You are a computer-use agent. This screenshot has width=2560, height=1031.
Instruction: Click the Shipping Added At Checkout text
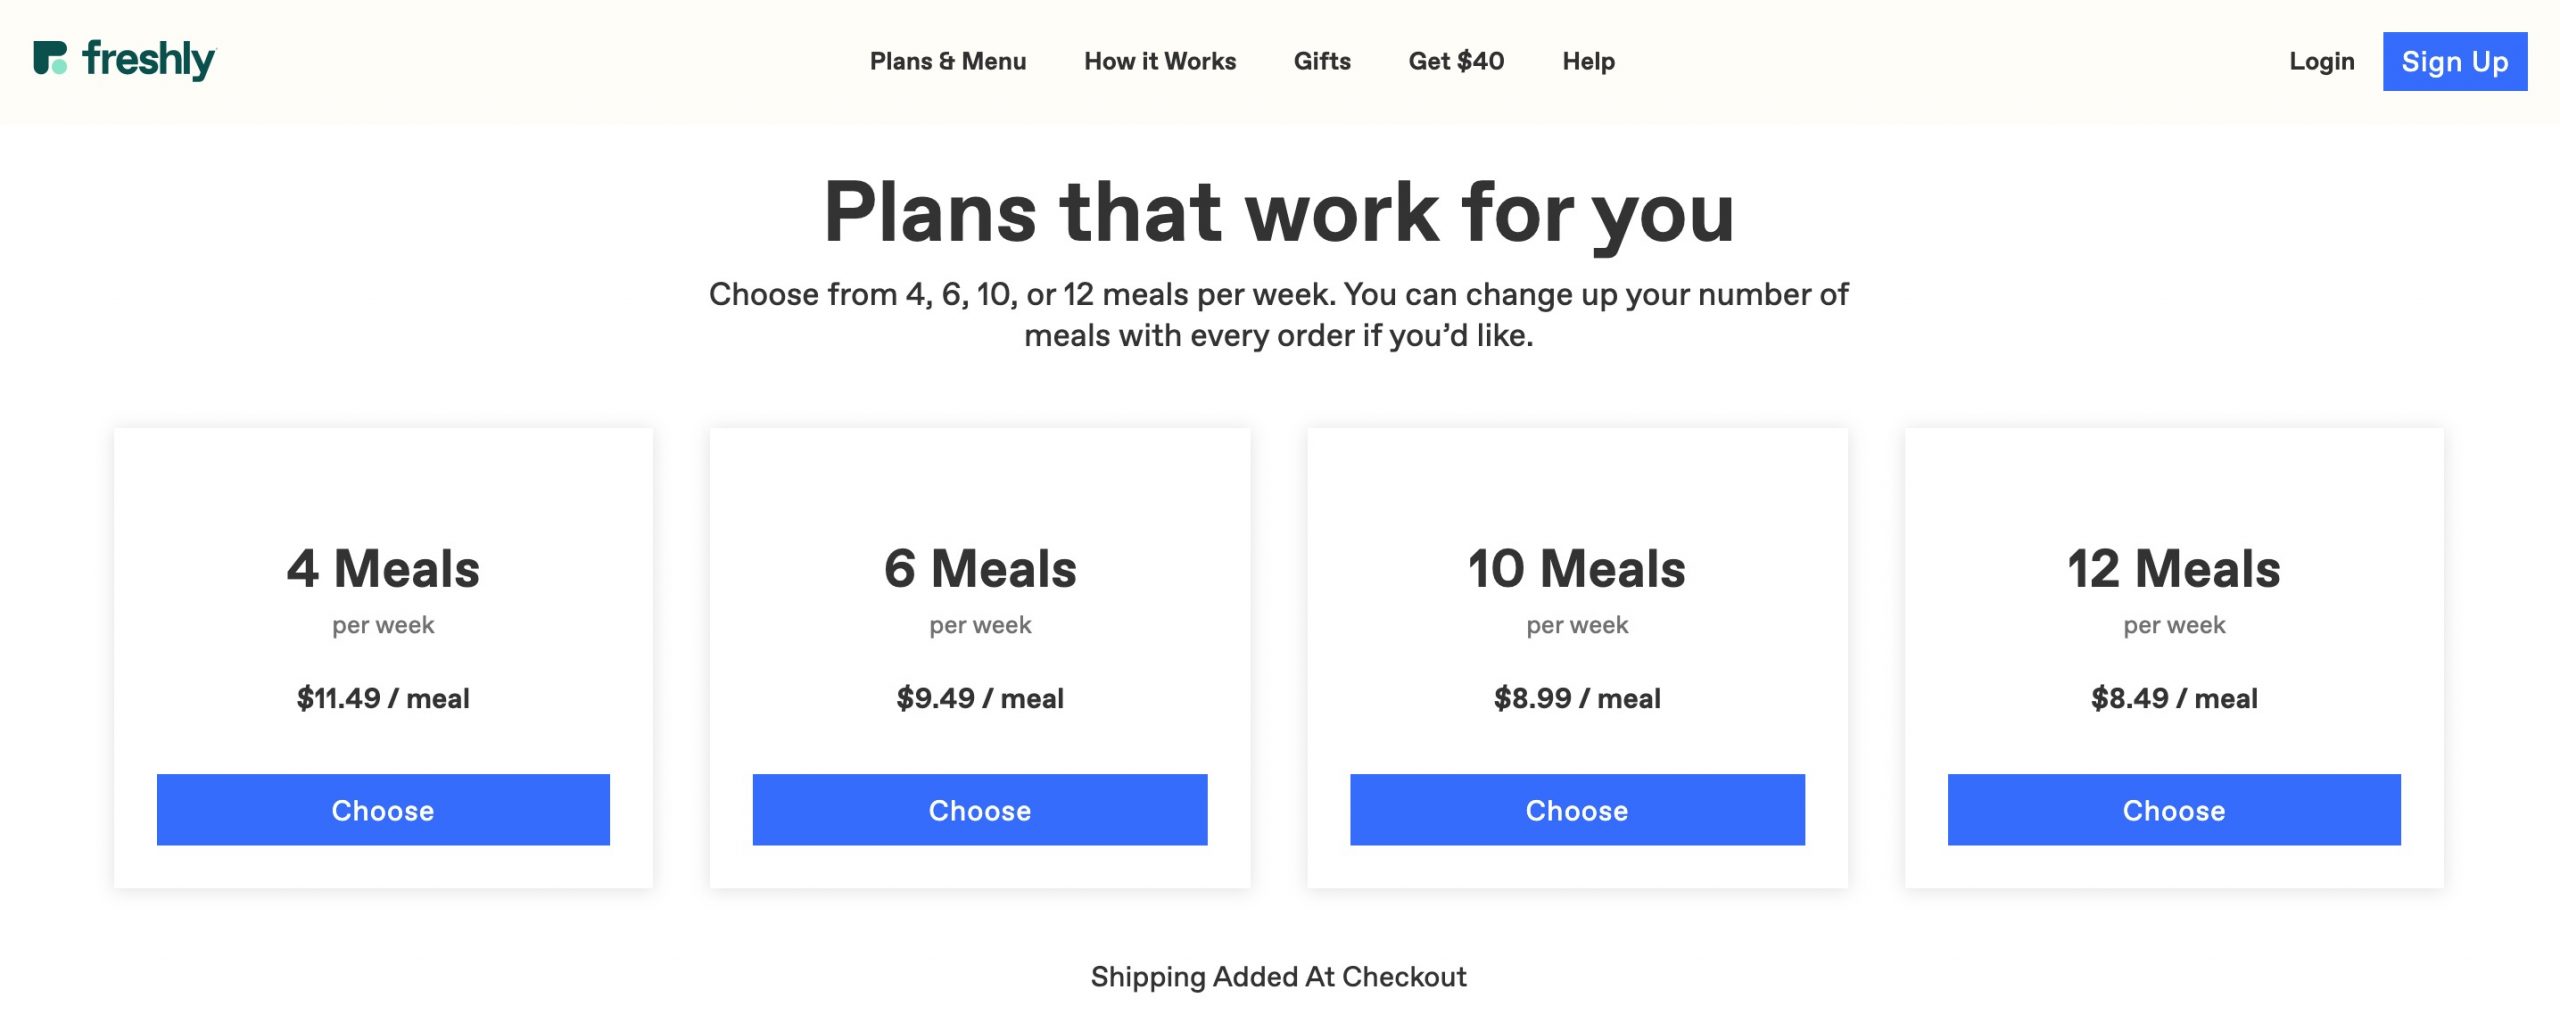tap(1279, 976)
